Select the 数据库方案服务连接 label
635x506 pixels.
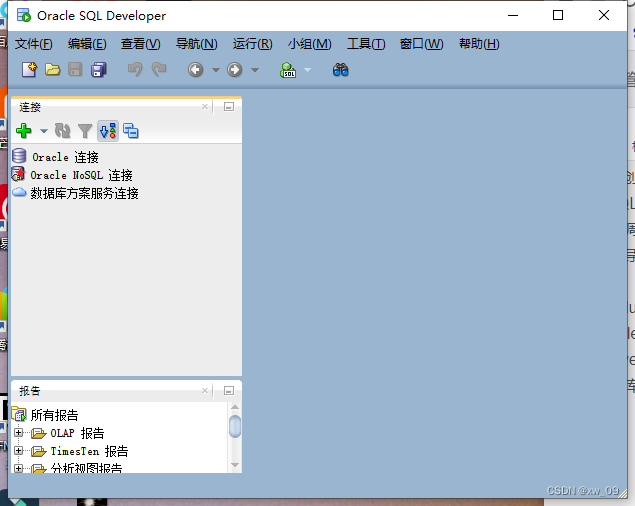click(x=84, y=193)
